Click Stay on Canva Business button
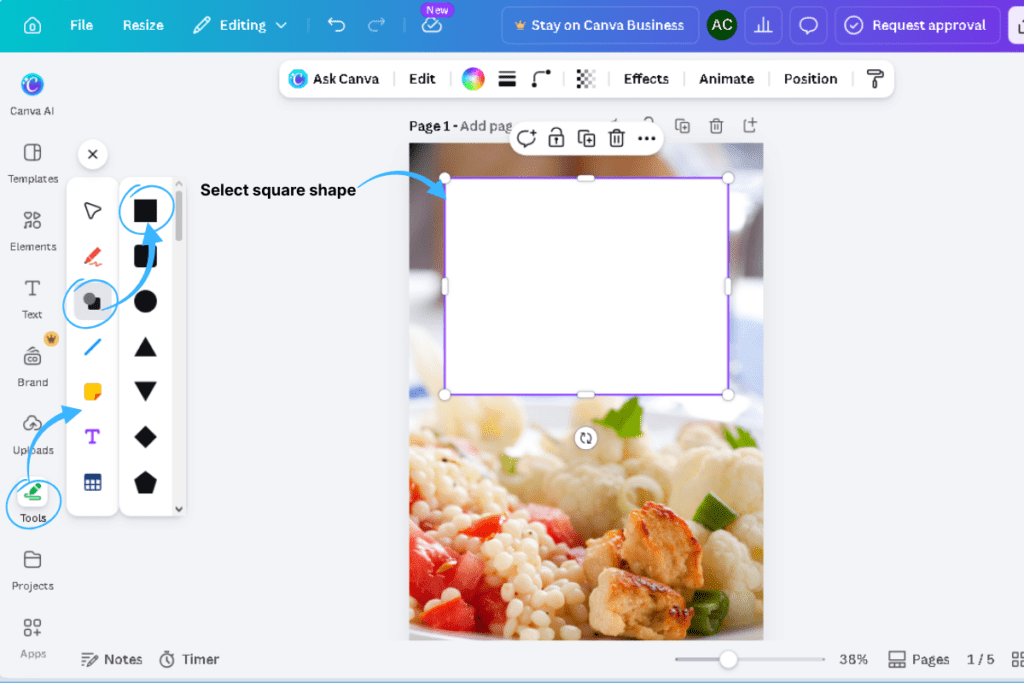The height and width of the screenshot is (683, 1024). coord(600,25)
